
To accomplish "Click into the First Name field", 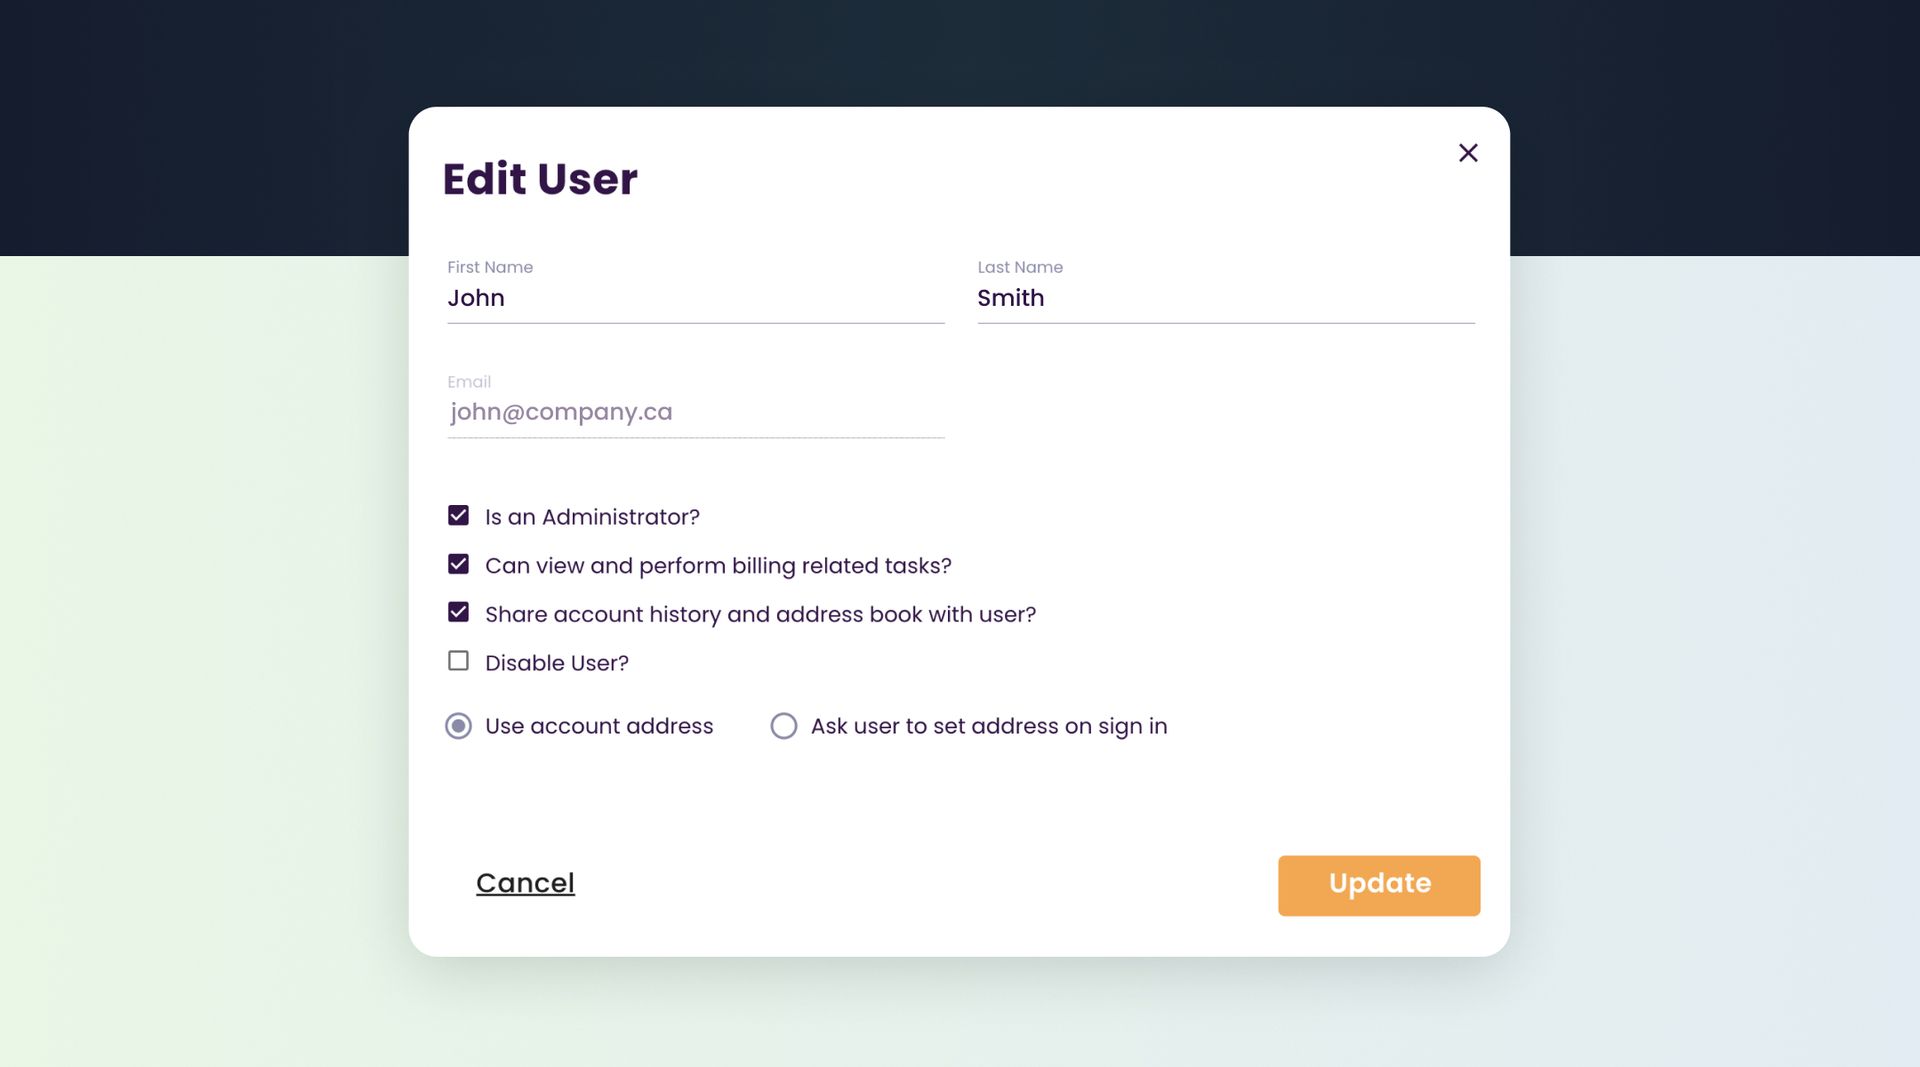I will [695, 298].
